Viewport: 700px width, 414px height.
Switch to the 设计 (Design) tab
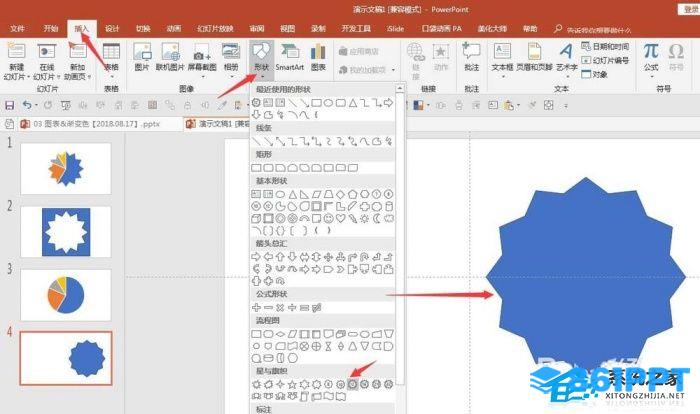112,29
